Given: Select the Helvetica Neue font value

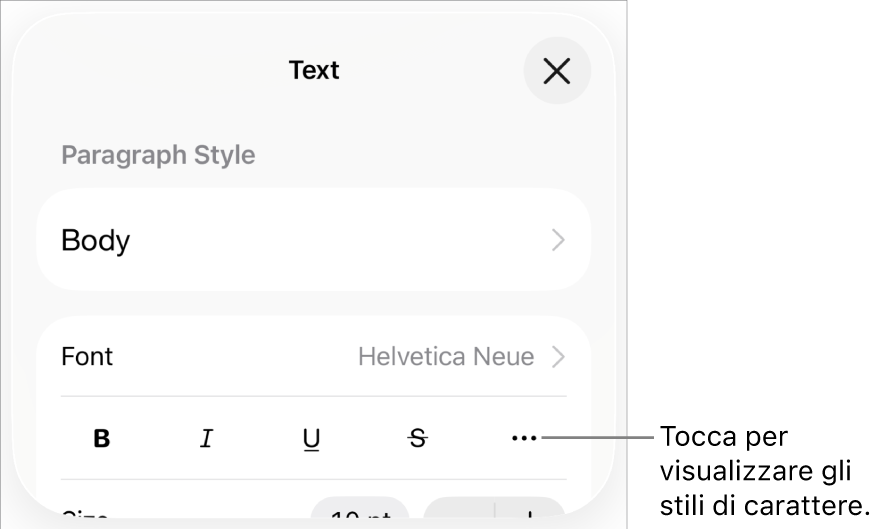Looking at the screenshot, I should 446,357.
